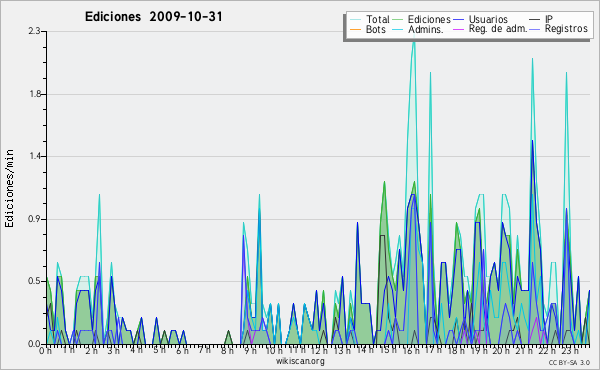
Task: Select the Registros legend label
Action: 566,29
